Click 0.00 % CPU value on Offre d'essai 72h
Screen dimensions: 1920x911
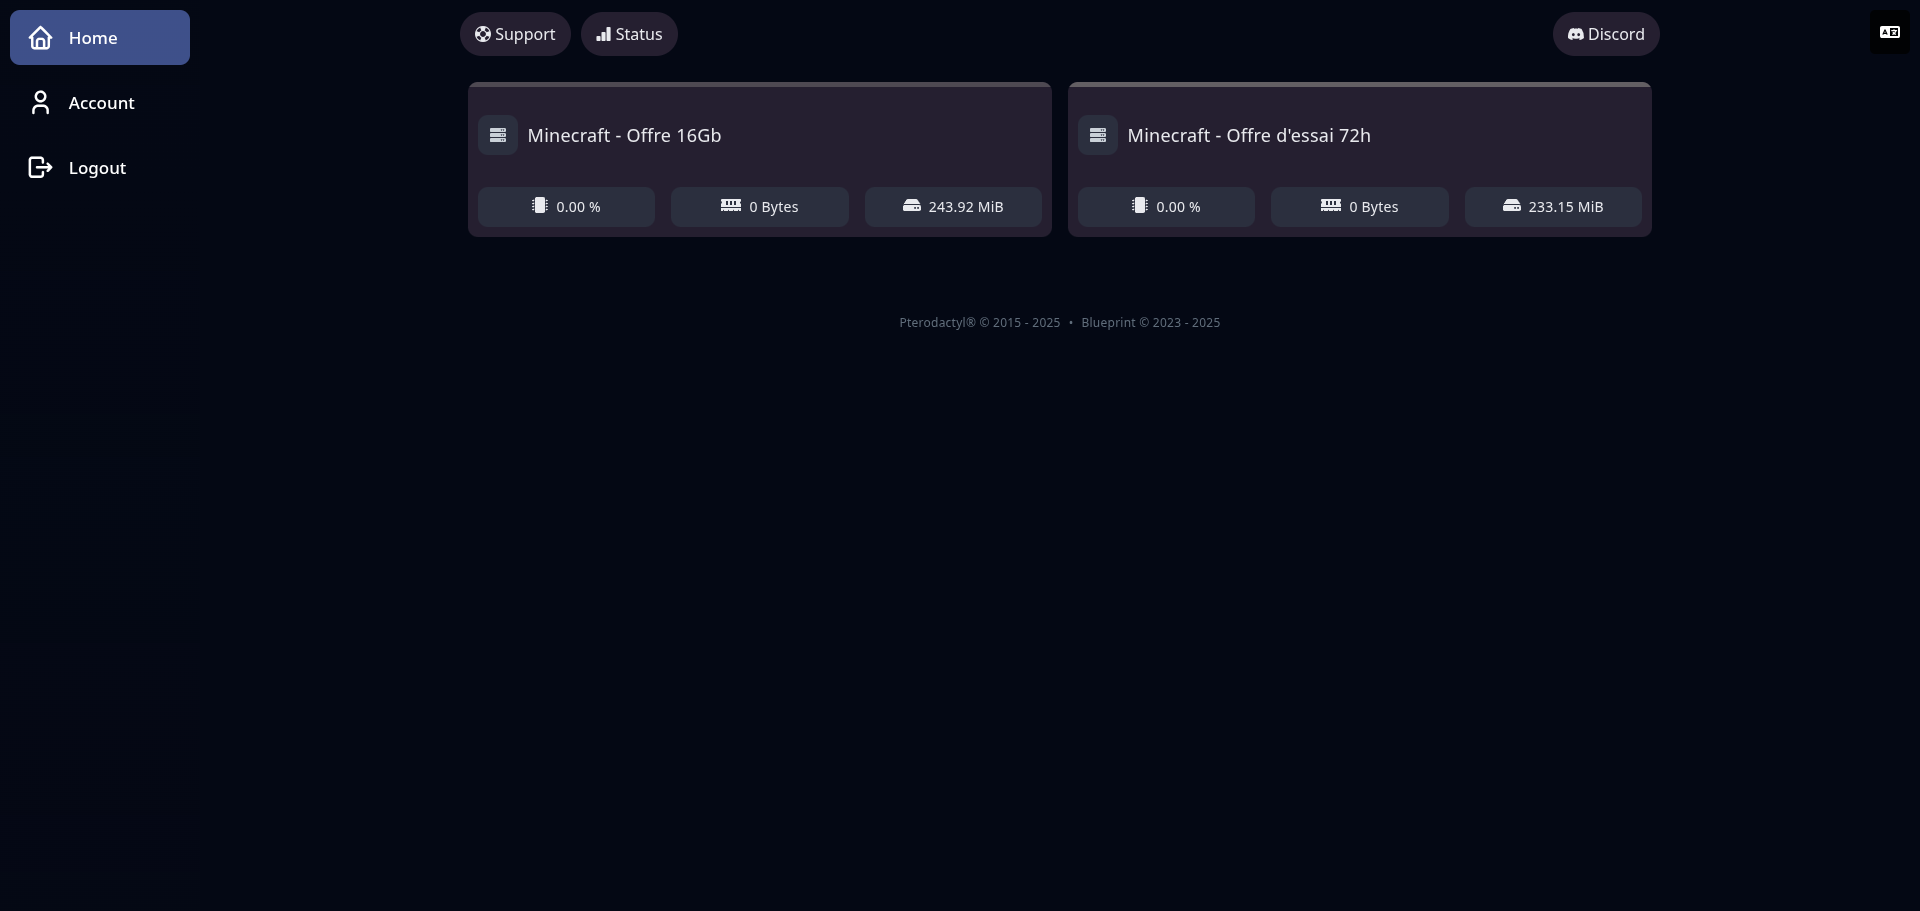coord(1178,207)
